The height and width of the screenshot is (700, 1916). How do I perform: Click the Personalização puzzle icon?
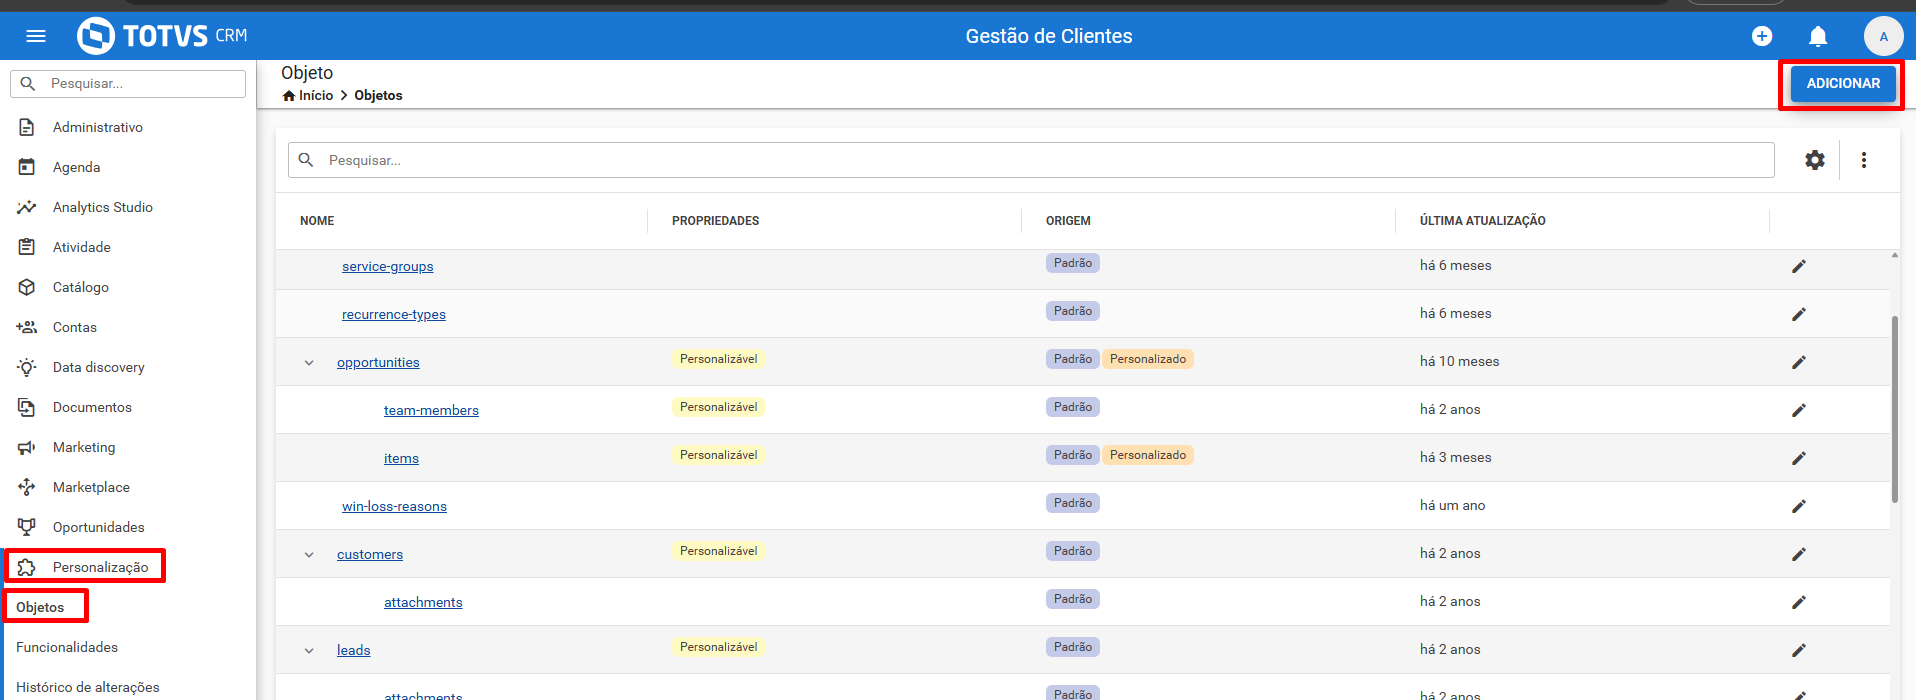(x=27, y=567)
